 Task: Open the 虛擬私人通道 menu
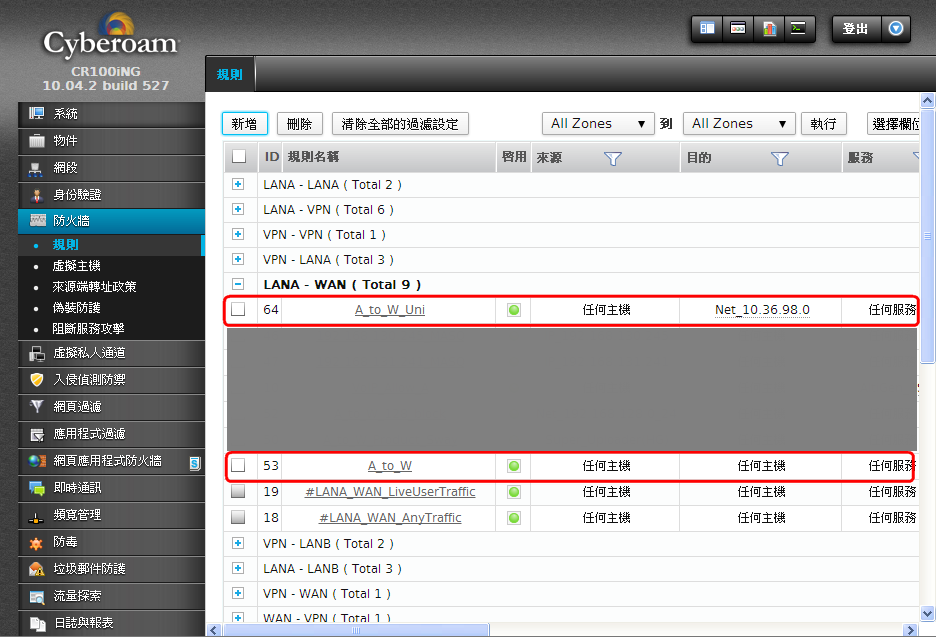click(x=112, y=353)
